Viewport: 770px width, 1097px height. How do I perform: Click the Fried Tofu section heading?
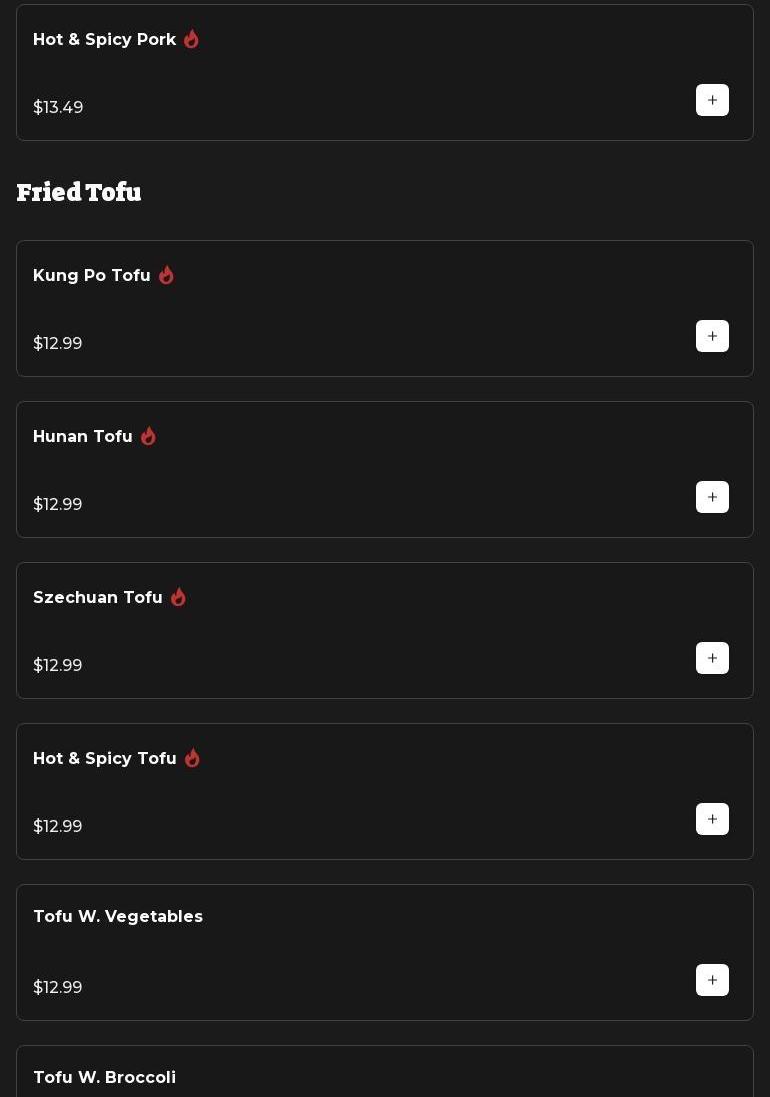pyautogui.click(x=79, y=192)
